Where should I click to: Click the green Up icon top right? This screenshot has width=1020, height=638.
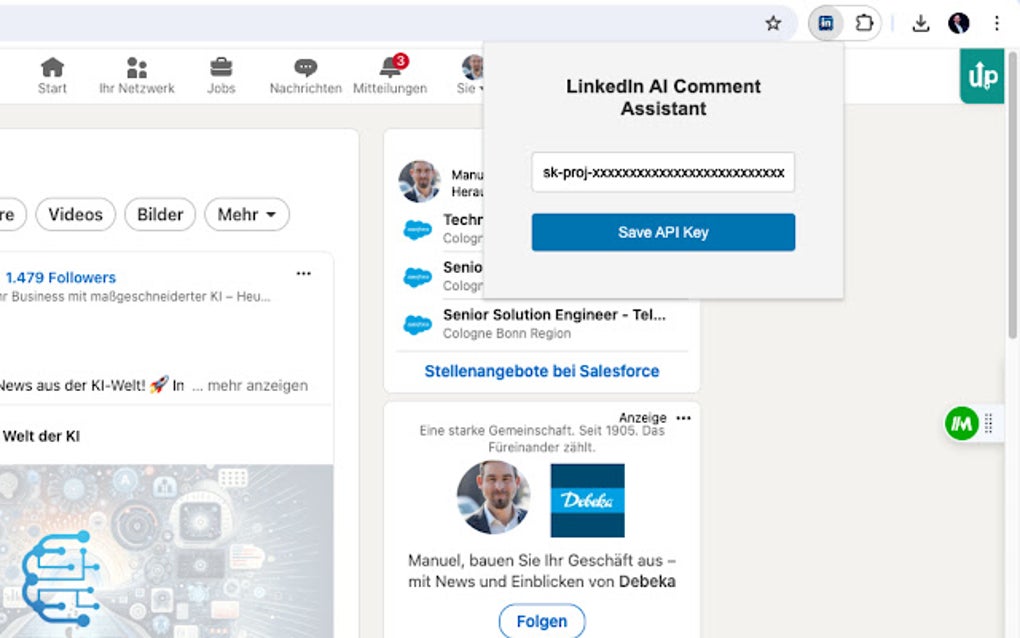[x=981, y=76]
